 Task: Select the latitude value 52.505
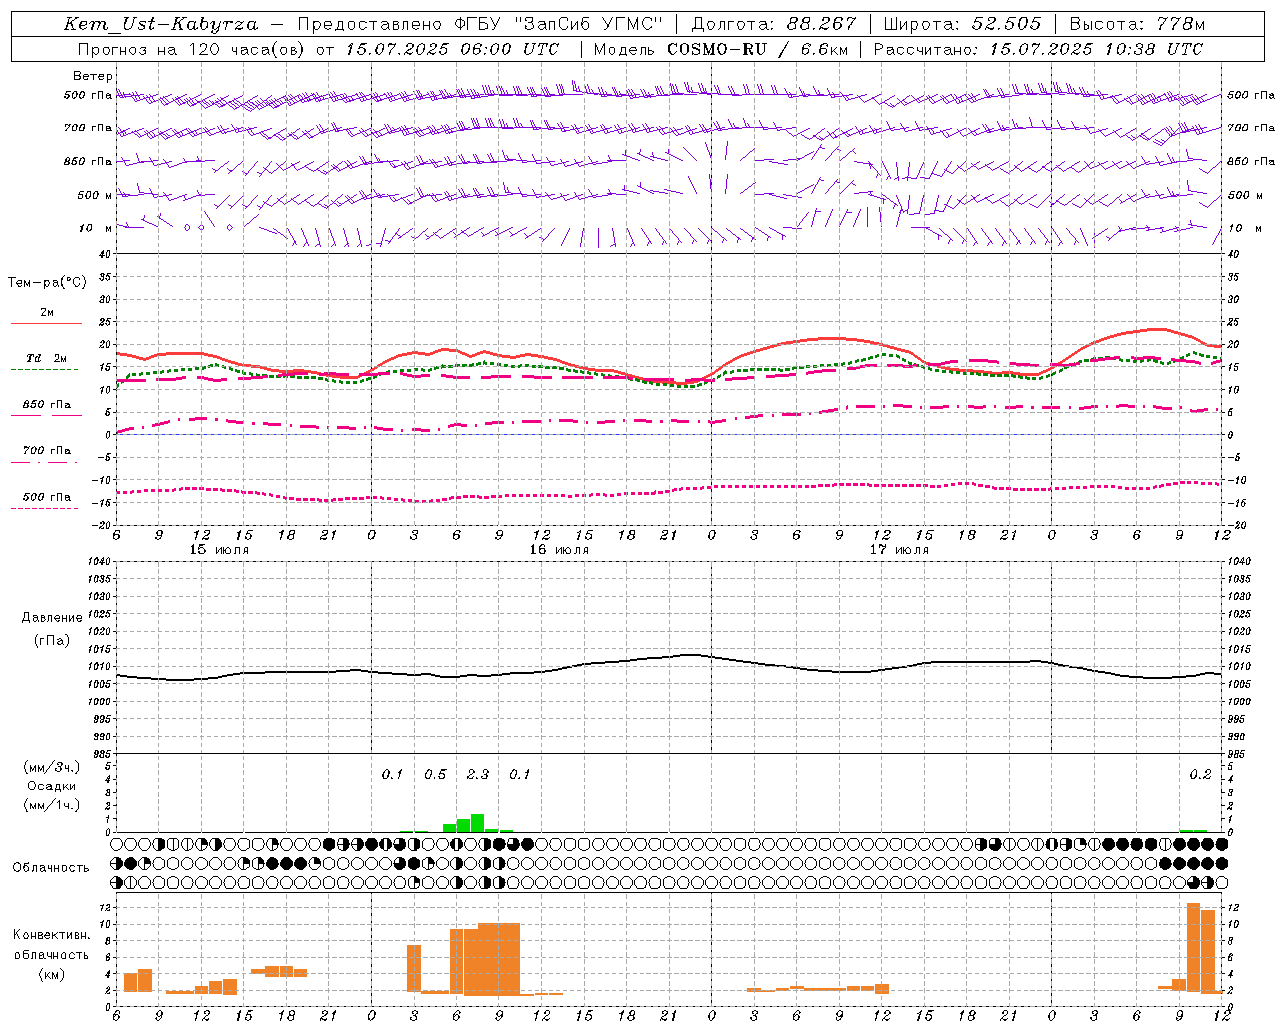click(1006, 24)
